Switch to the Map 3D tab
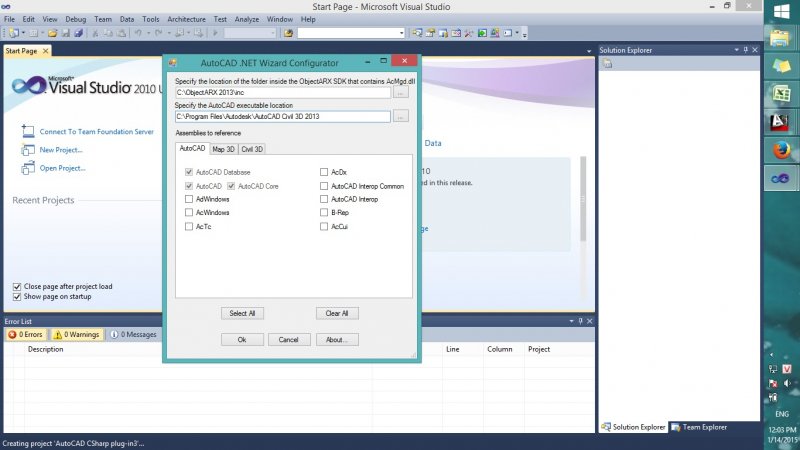The width and height of the screenshot is (800, 450). tap(223, 149)
